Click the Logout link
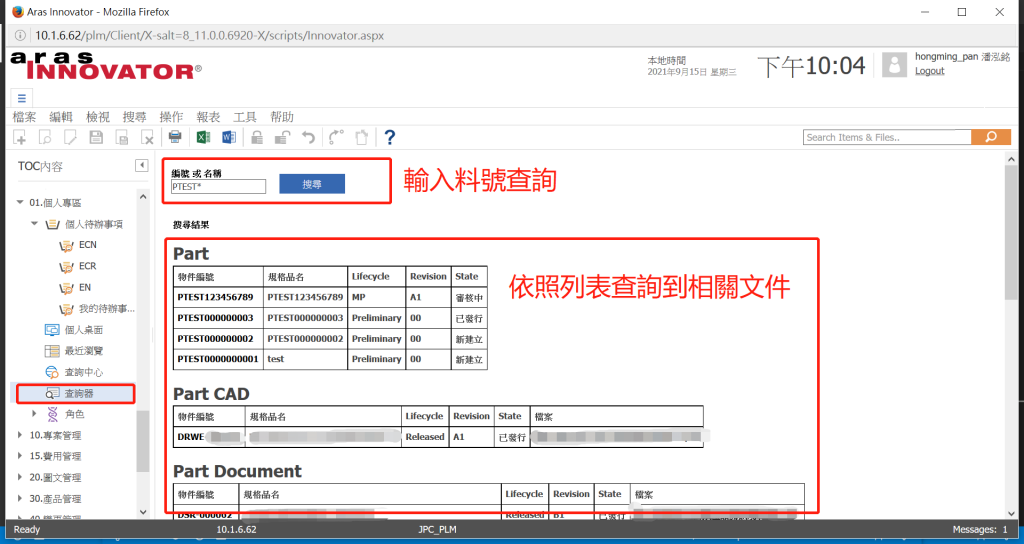 (929, 71)
